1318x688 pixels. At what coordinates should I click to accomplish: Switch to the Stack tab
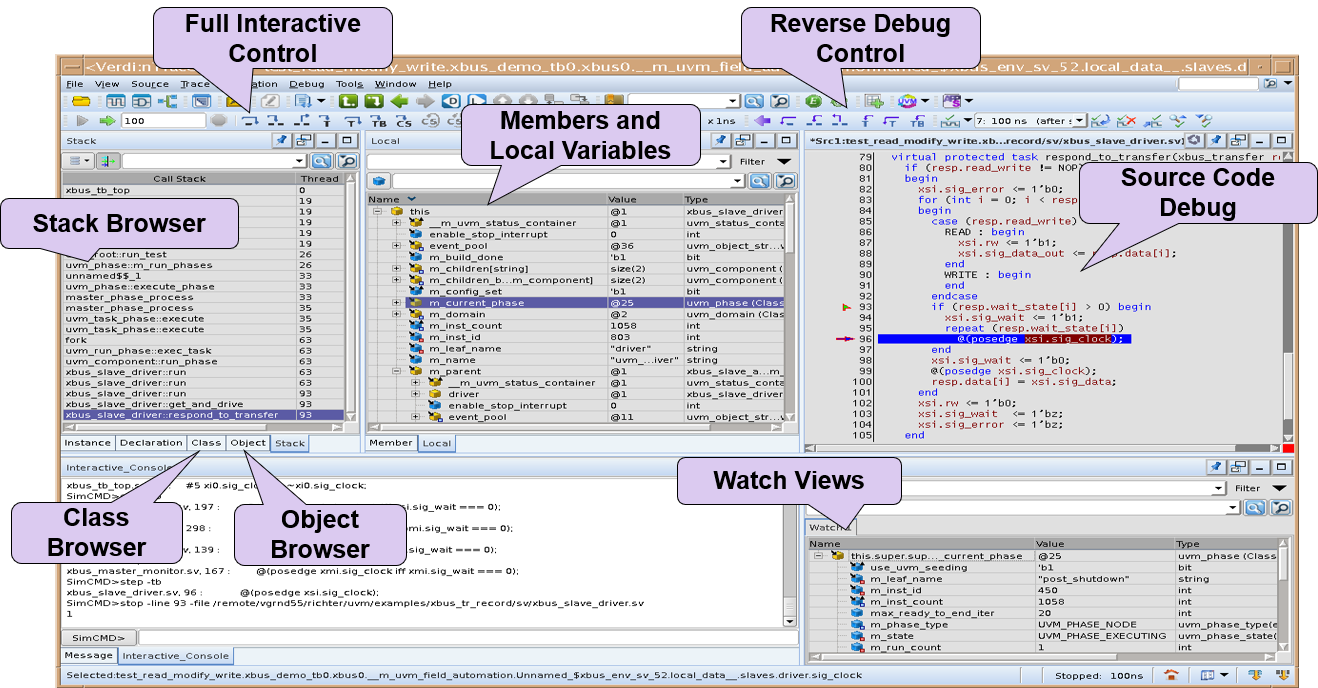point(289,443)
